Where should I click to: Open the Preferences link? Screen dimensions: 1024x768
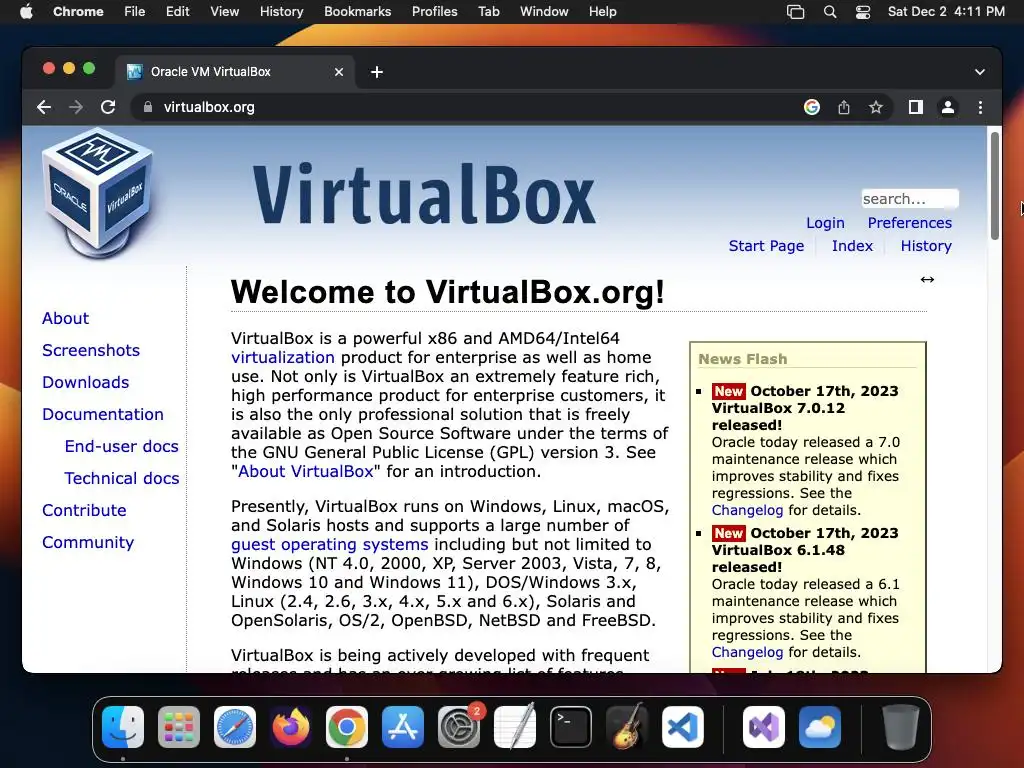(x=910, y=223)
